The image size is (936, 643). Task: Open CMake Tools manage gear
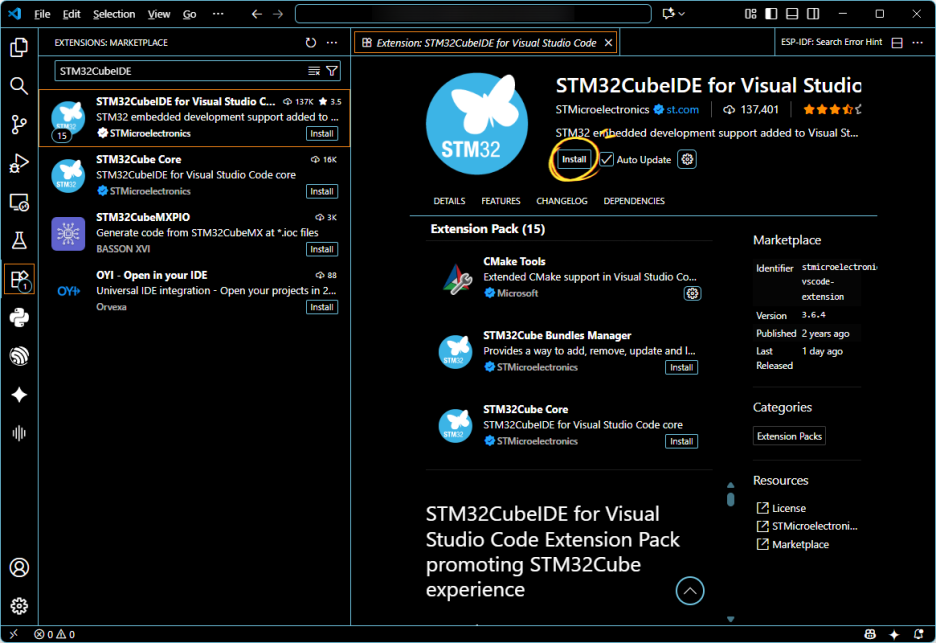click(692, 293)
